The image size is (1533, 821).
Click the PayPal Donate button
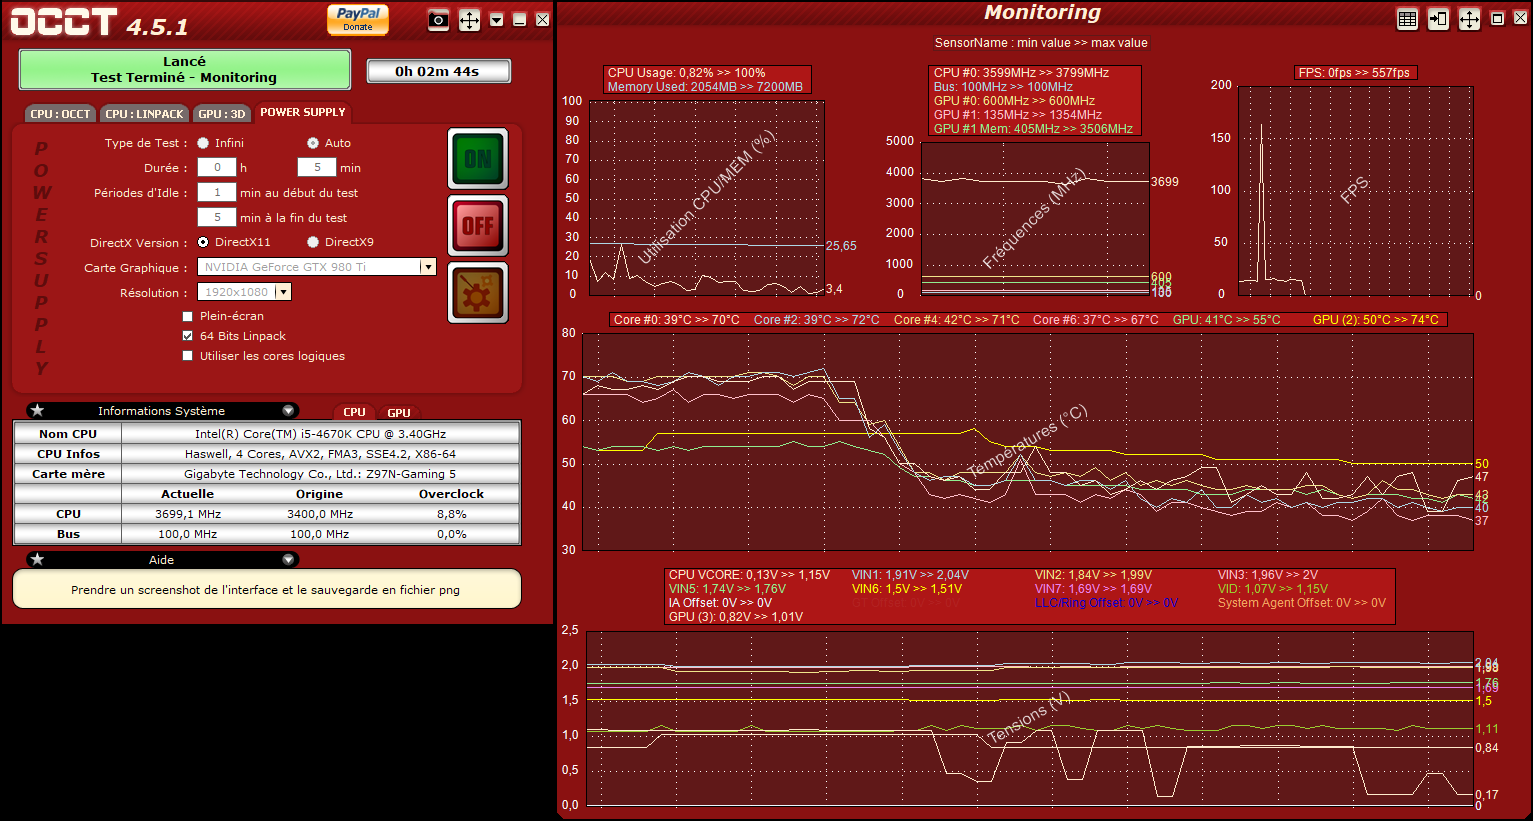click(x=358, y=19)
